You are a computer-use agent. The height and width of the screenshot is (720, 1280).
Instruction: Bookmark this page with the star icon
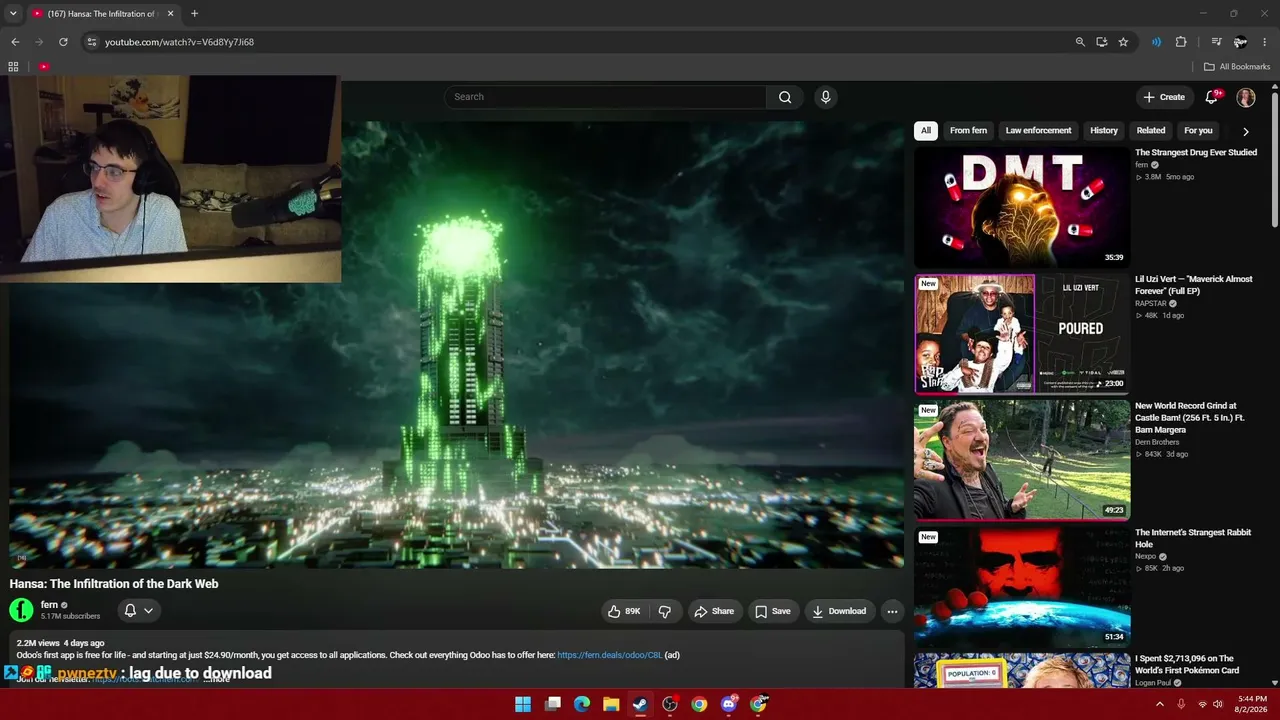1123,42
